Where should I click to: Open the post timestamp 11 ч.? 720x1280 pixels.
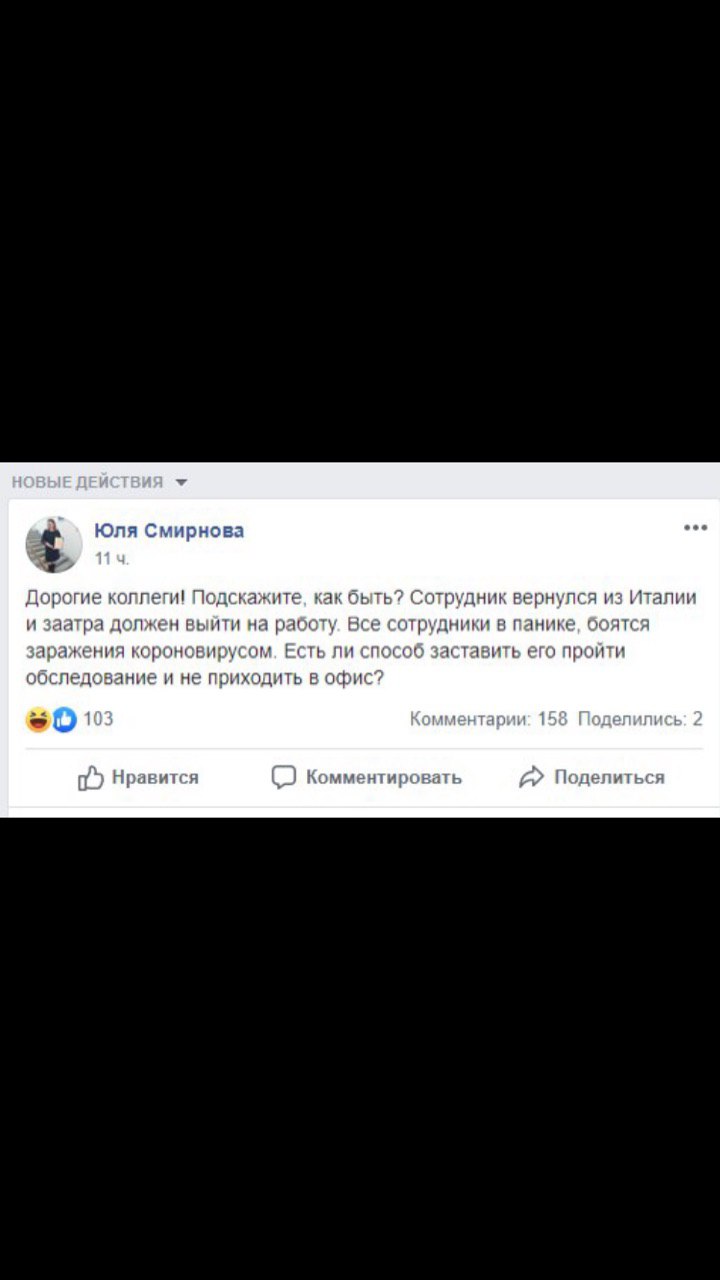106,558
